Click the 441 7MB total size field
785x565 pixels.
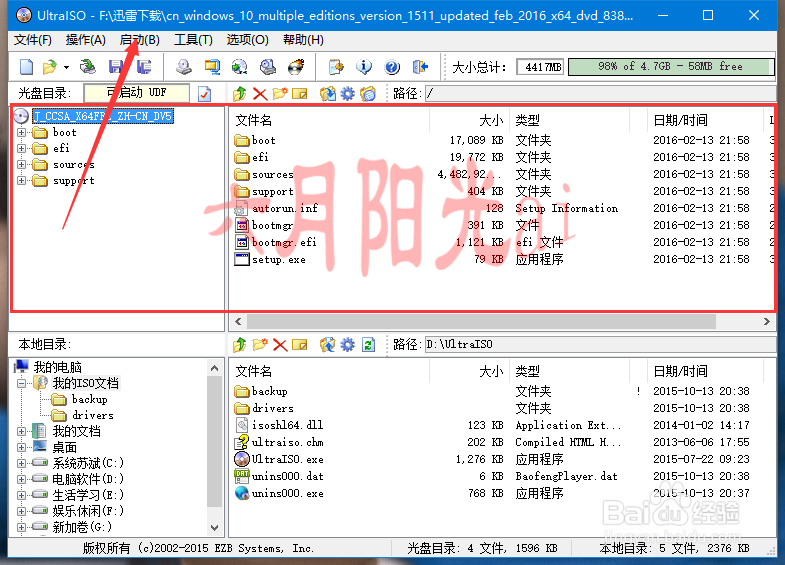tap(540, 67)
